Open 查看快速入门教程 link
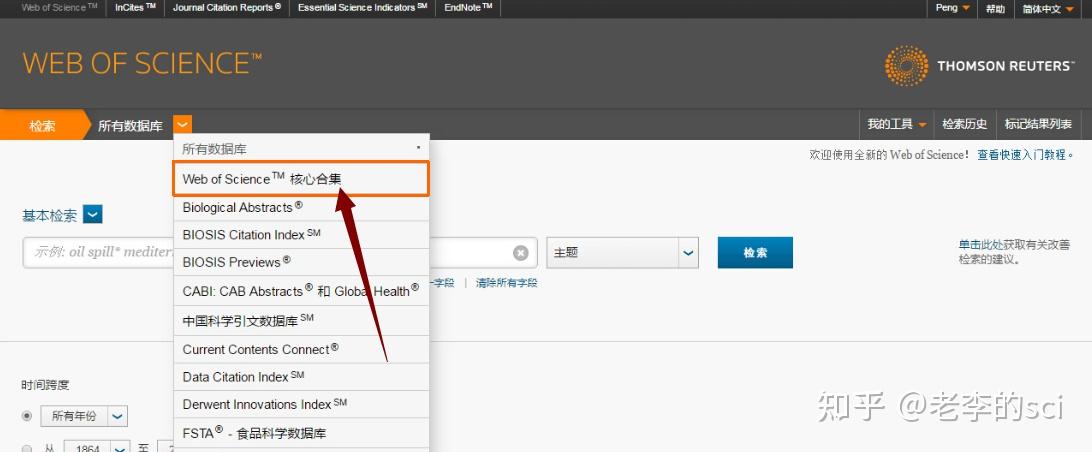Image resolution: width=1092 pixels, height=452 pixels. (x=1025, y=155)
